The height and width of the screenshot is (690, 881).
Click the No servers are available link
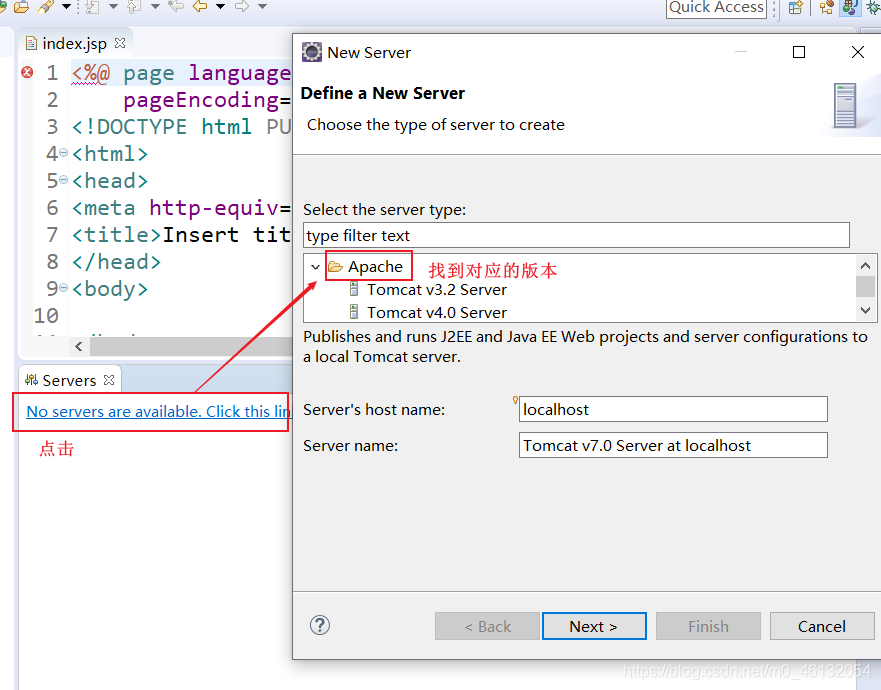(159, 411)
